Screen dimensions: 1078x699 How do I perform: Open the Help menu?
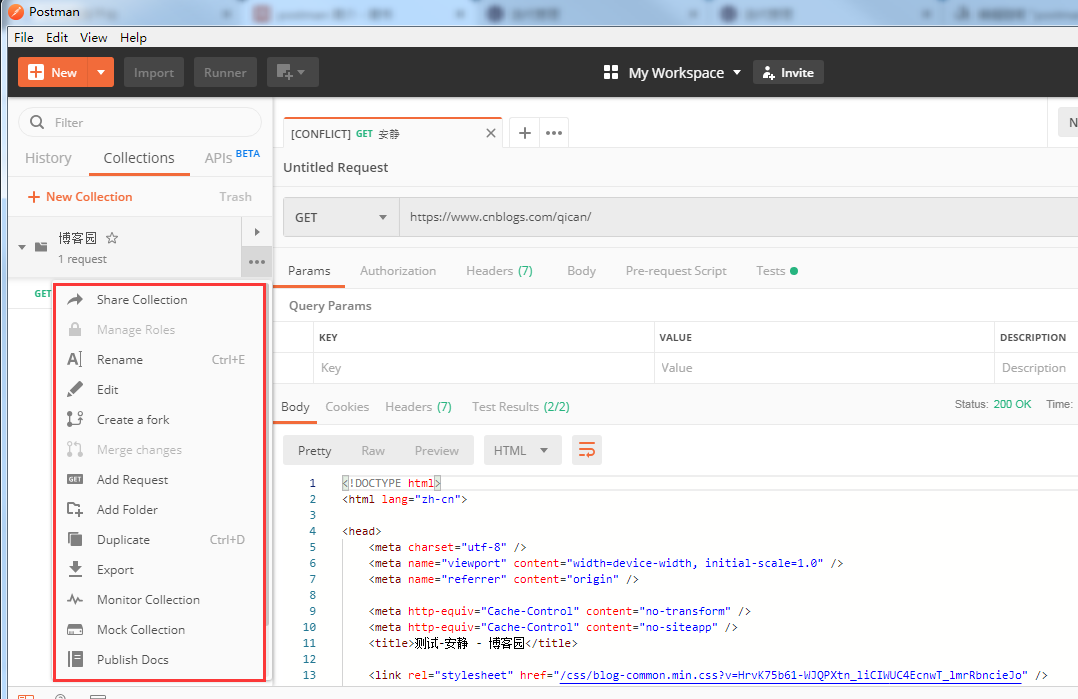[133, 38]
